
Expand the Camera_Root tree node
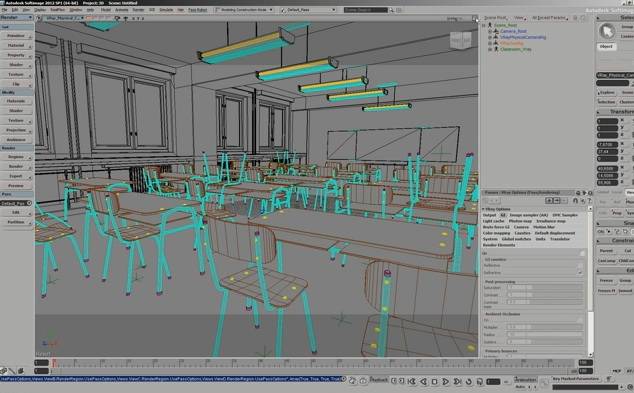click(x=490, y=31)
